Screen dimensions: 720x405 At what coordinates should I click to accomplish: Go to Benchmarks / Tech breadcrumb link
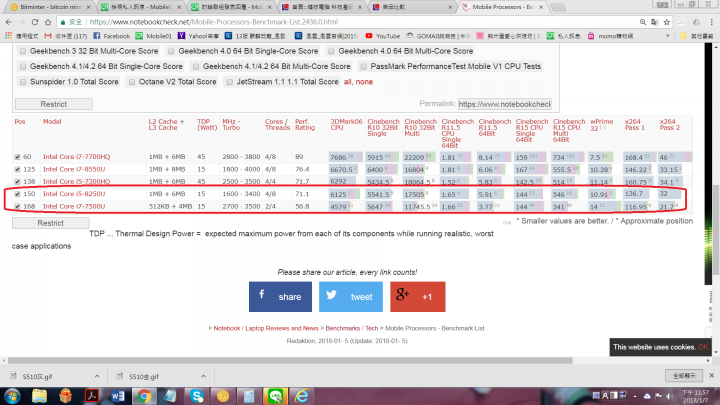[352, 328]
